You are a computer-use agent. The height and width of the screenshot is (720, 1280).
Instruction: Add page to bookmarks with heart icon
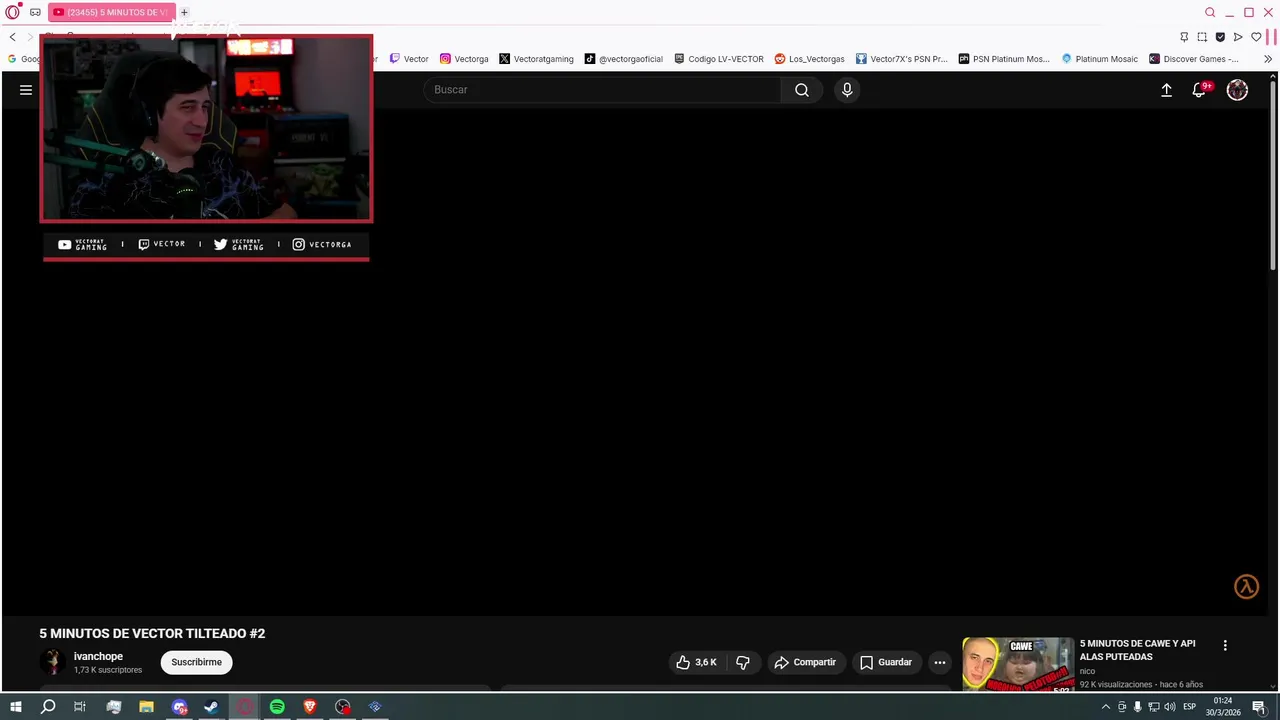(x=1257, y=37)
